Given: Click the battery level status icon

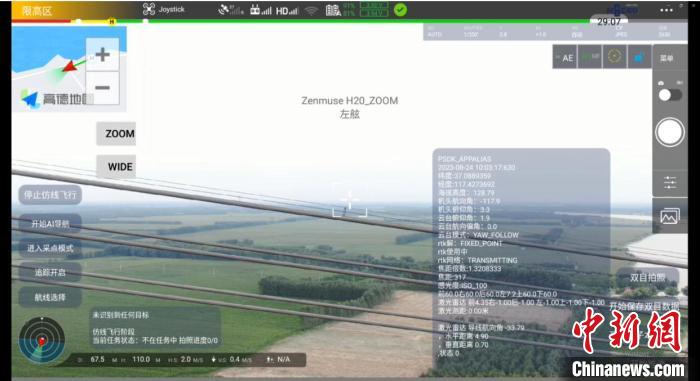Looking at the screenshot, I should coord(333,10).
